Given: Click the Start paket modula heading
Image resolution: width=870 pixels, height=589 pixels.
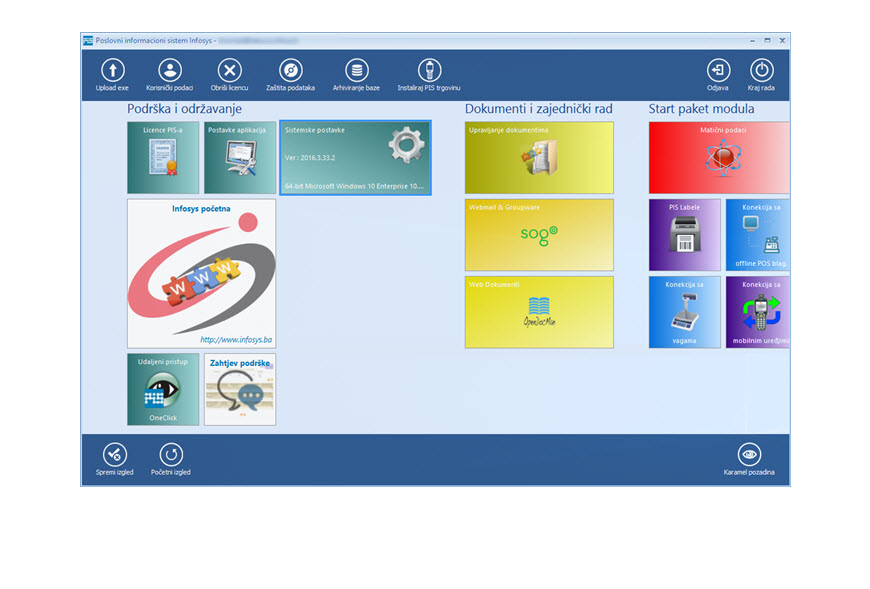Looking at the screenshot, I should 701,109.
